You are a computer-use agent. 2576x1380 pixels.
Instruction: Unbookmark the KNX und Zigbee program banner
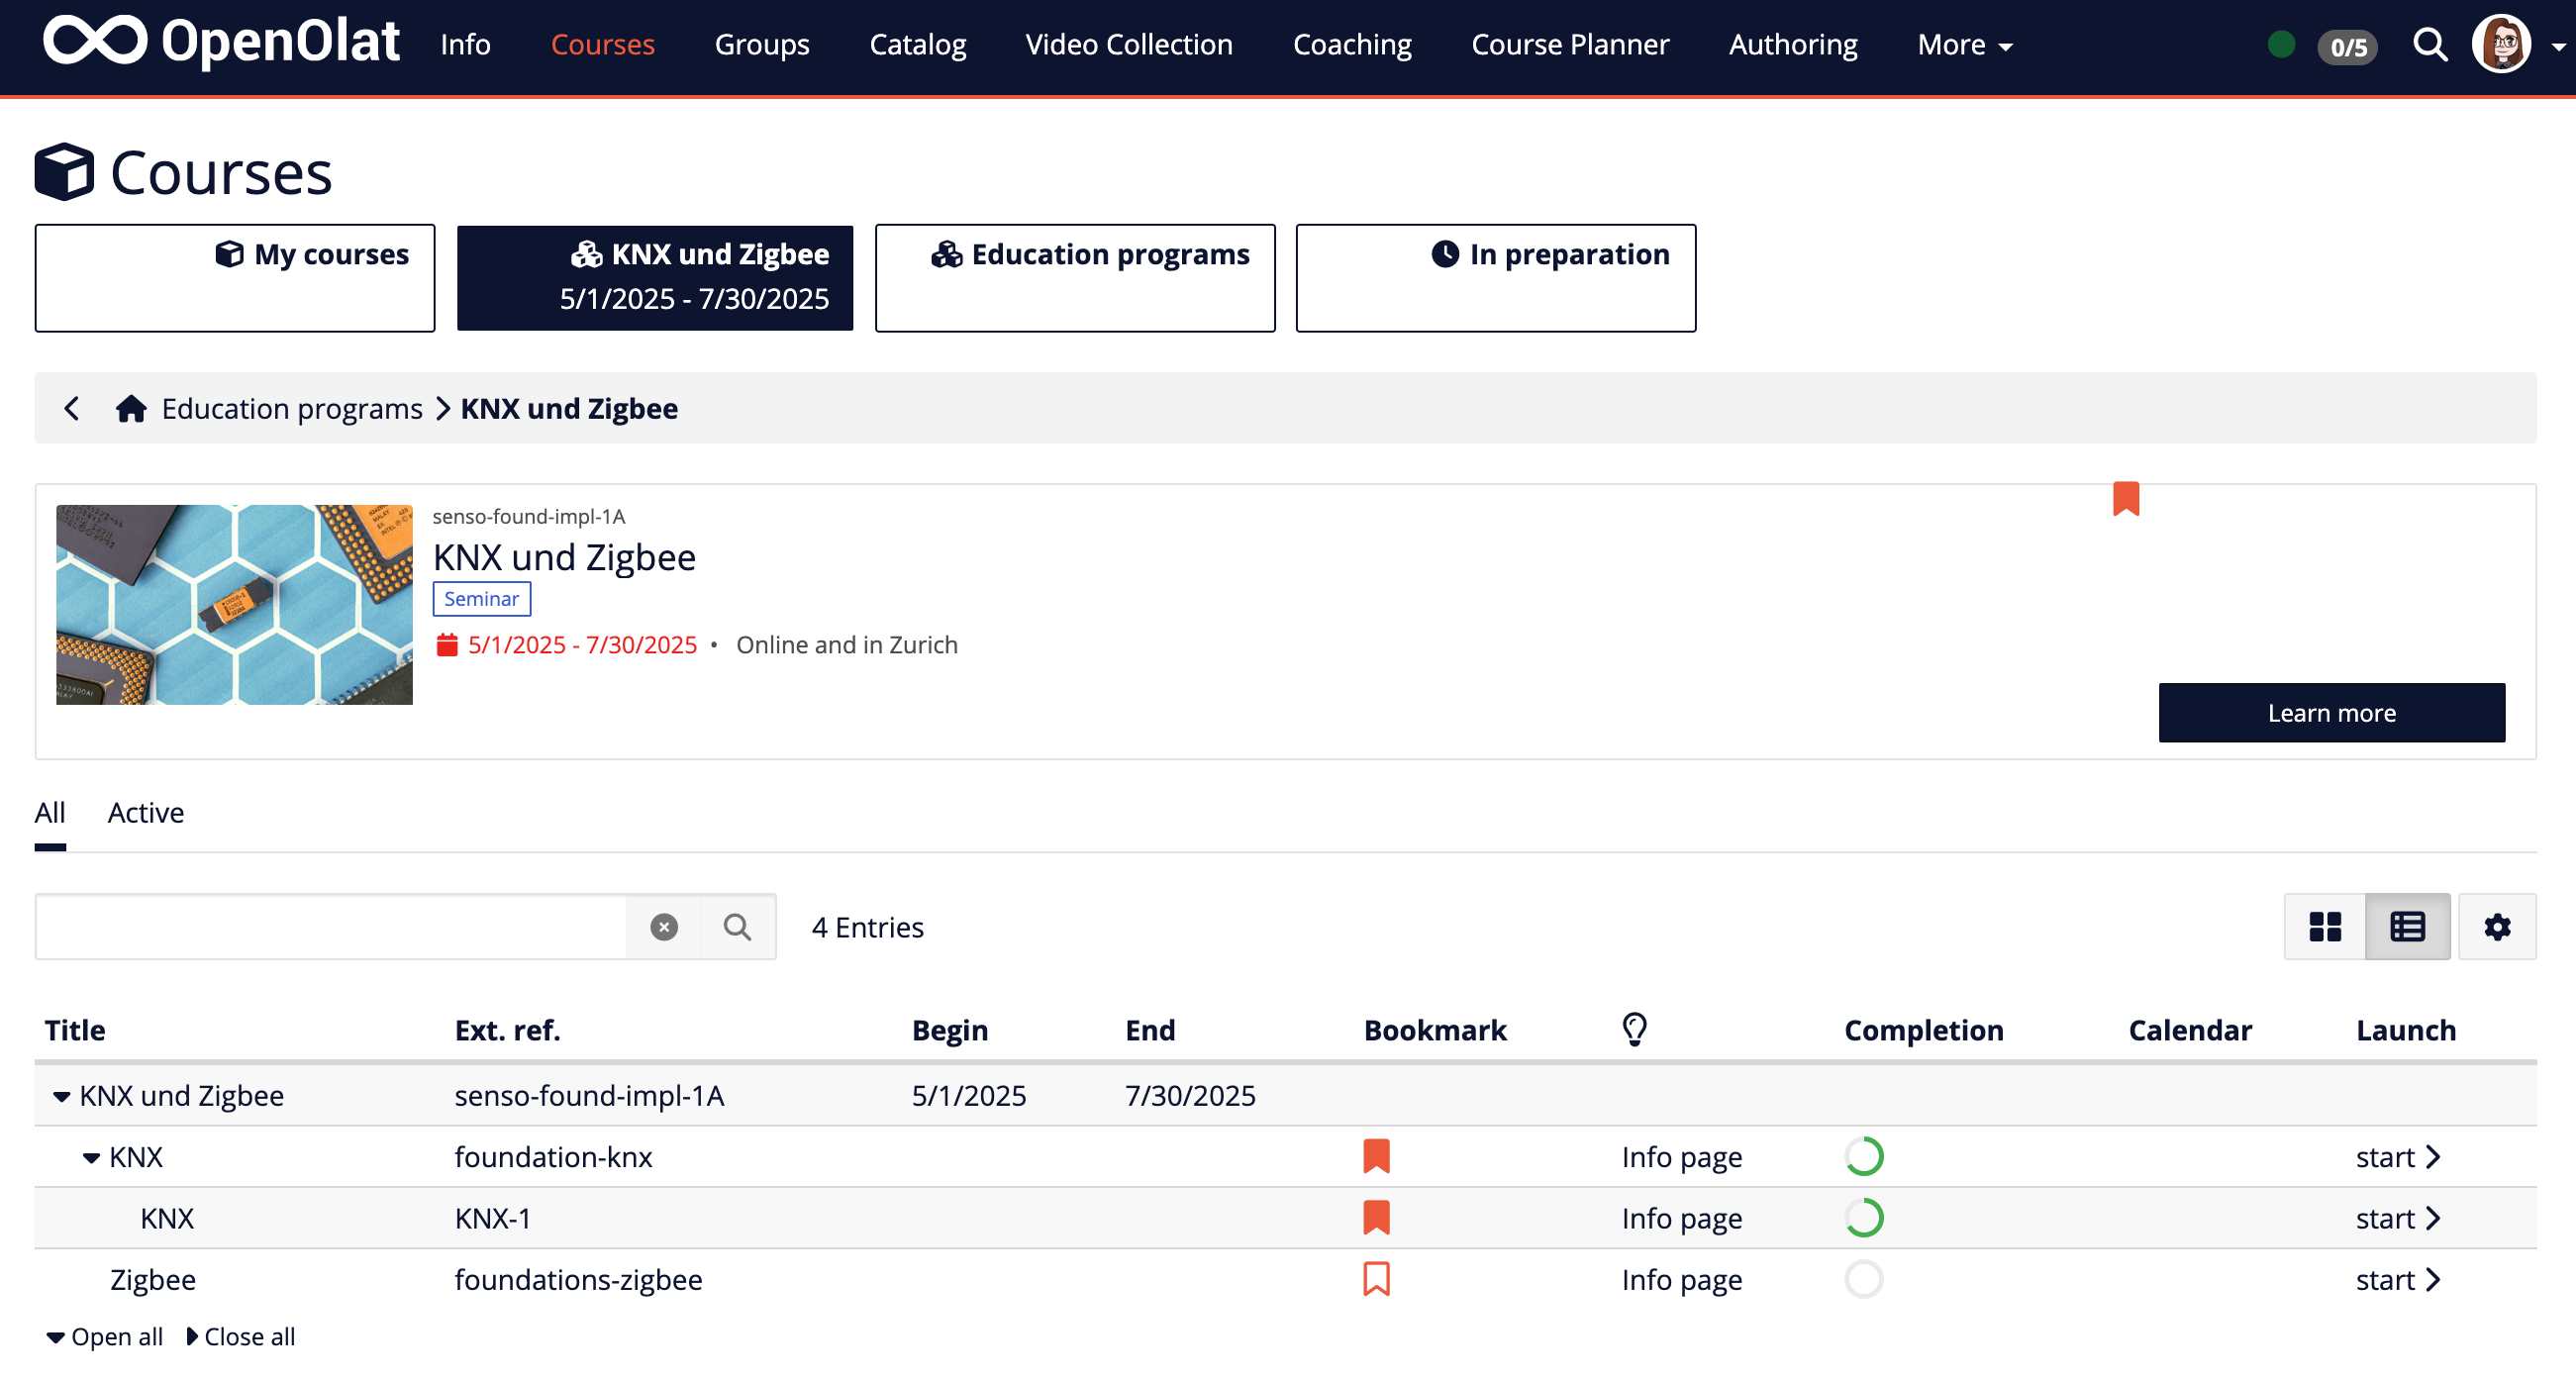click(2126, 498)
